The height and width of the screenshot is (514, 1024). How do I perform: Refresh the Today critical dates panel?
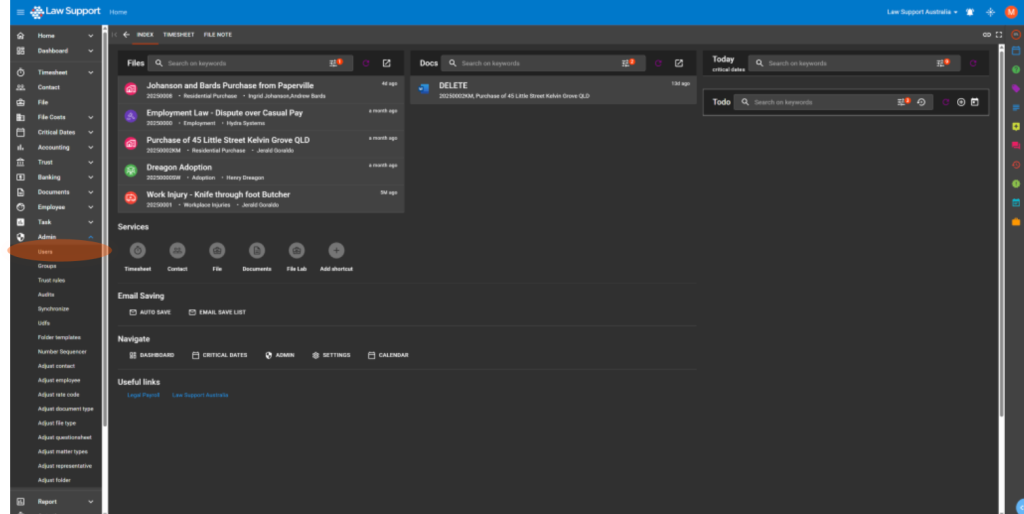point(973,63)
